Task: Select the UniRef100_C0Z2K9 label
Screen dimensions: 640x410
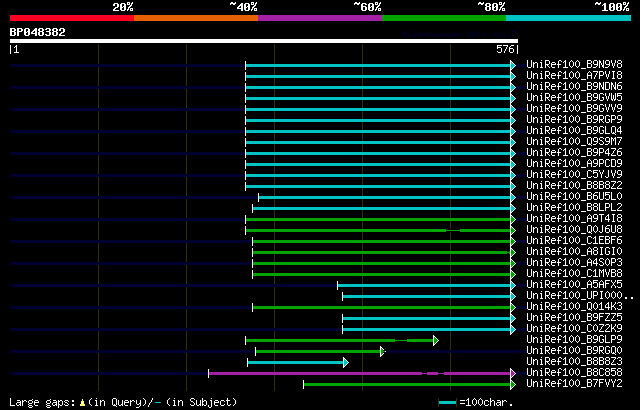Action: (x=574, y=329)
